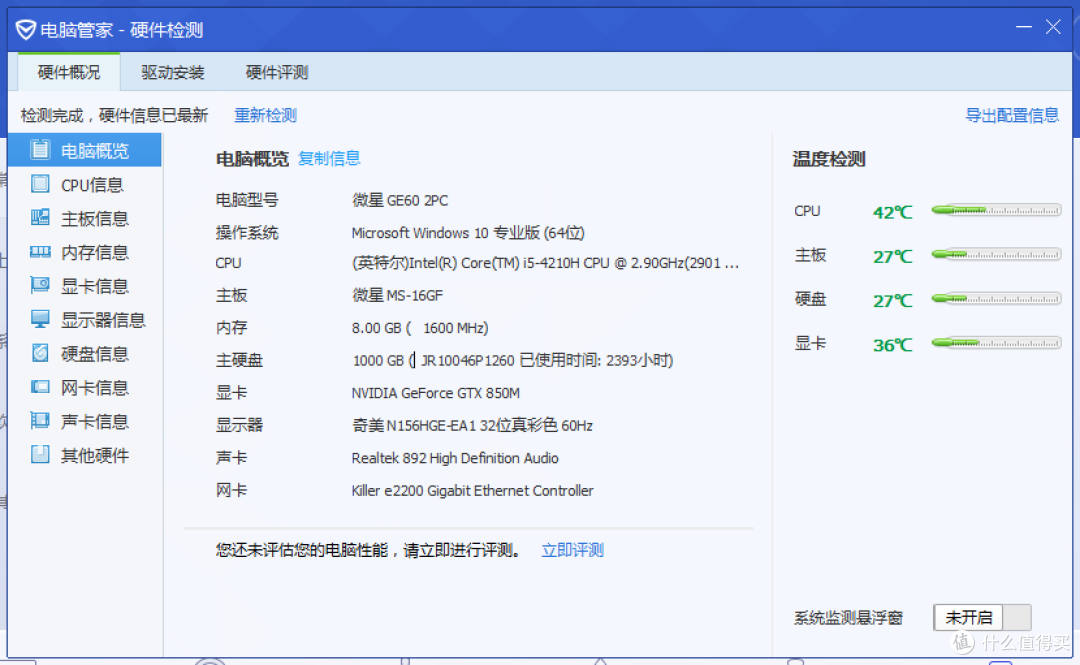Switch to the 硬件评测 tab
The image size is (1080, 665).
(x=276, y=72)
